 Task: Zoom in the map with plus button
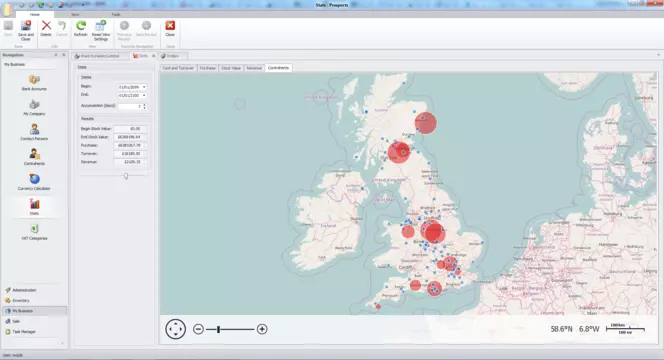coord(262,329)
